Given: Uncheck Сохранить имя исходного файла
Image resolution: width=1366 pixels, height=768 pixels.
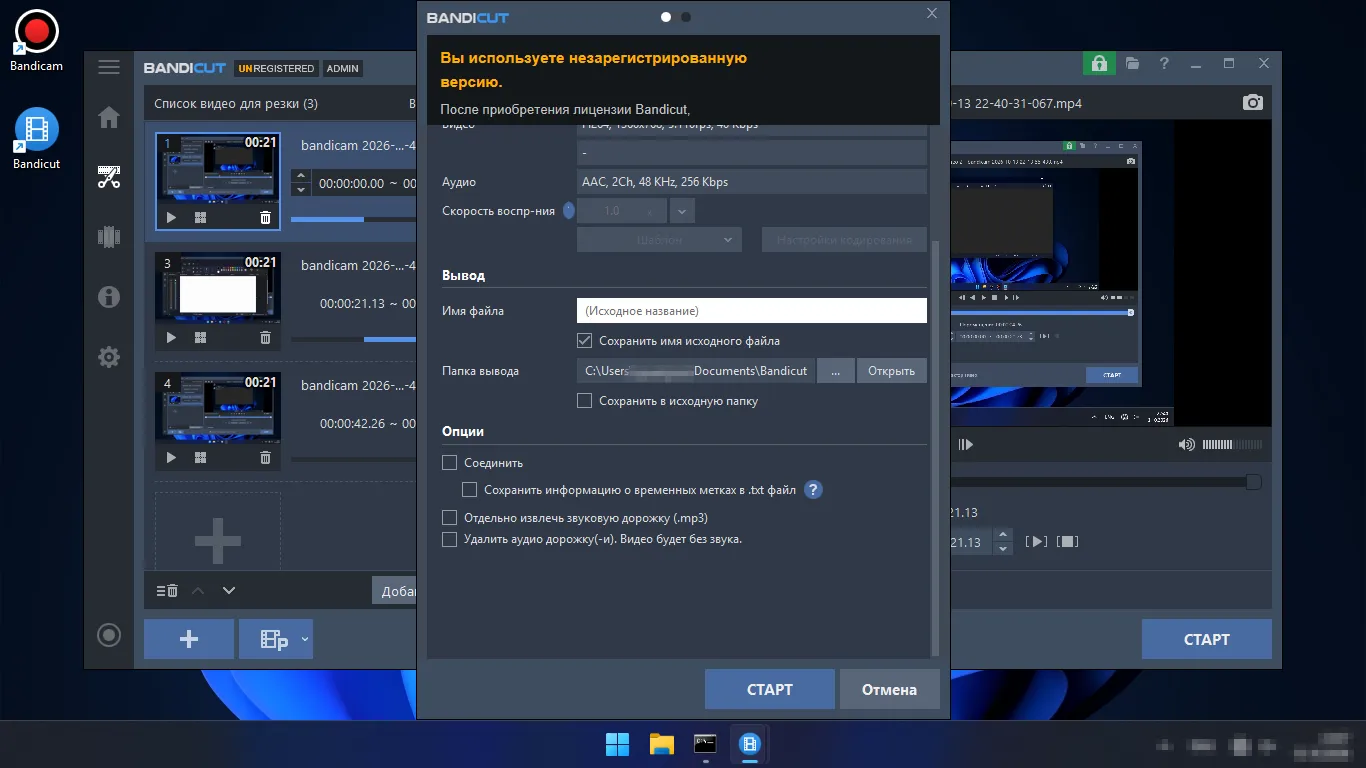Looking at the screenshot, I should [x=585, y=341].
